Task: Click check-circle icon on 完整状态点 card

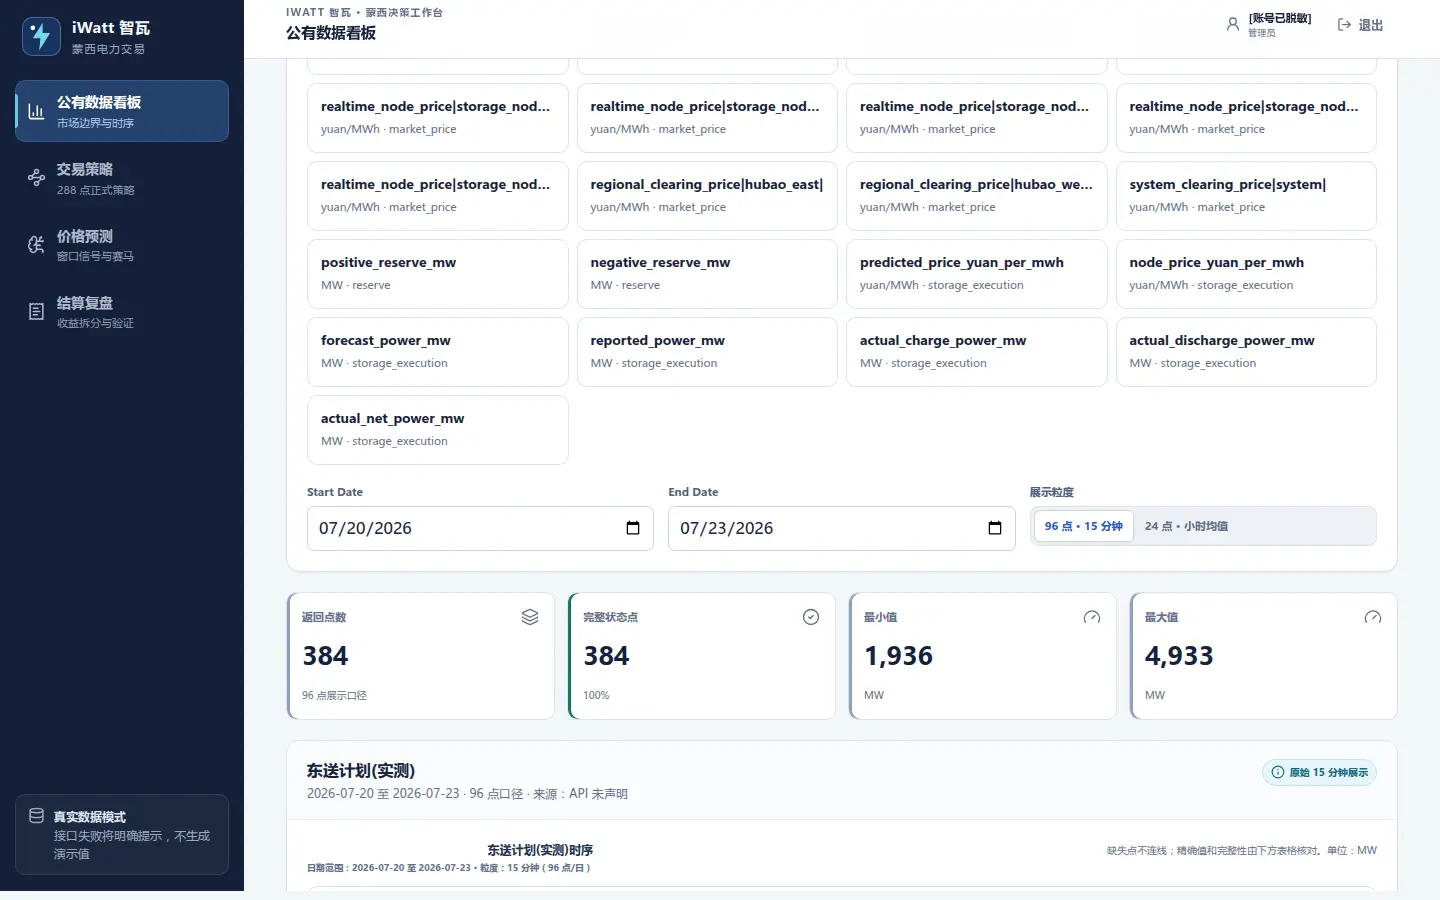Action: [x=811, y=617]
